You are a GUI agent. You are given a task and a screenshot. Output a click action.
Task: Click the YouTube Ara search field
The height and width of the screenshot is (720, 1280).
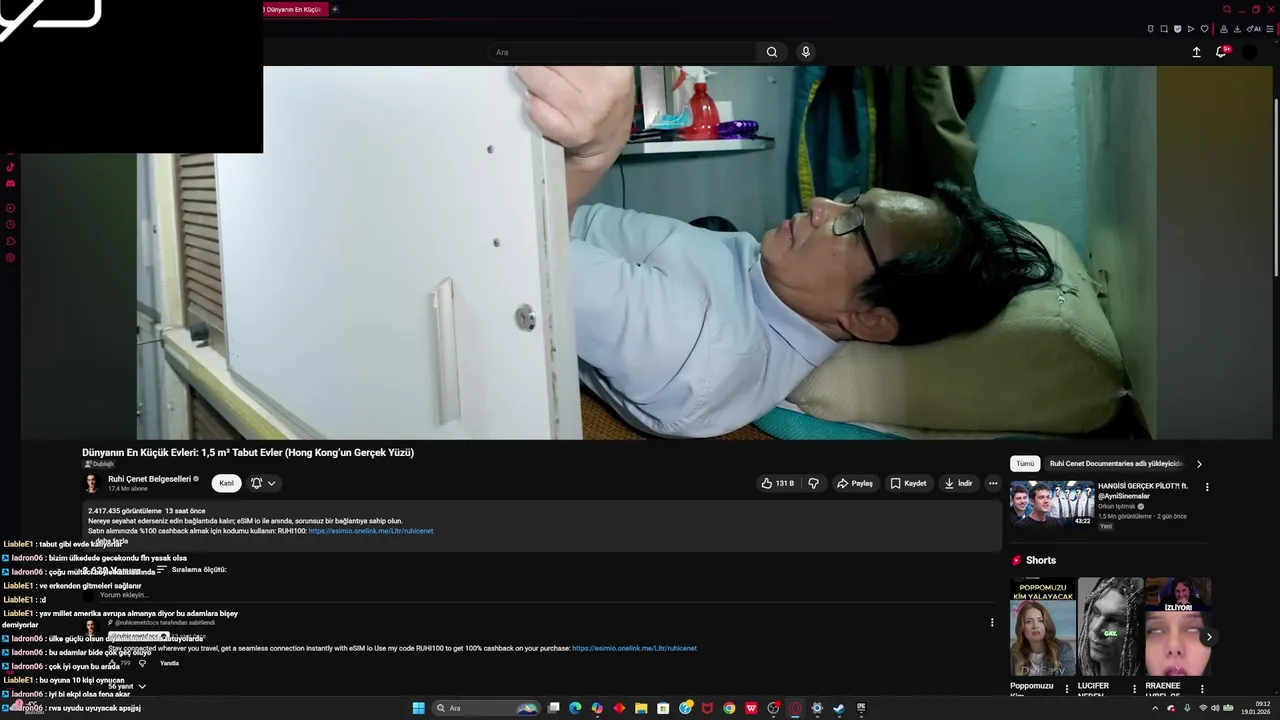pos(622,52)
